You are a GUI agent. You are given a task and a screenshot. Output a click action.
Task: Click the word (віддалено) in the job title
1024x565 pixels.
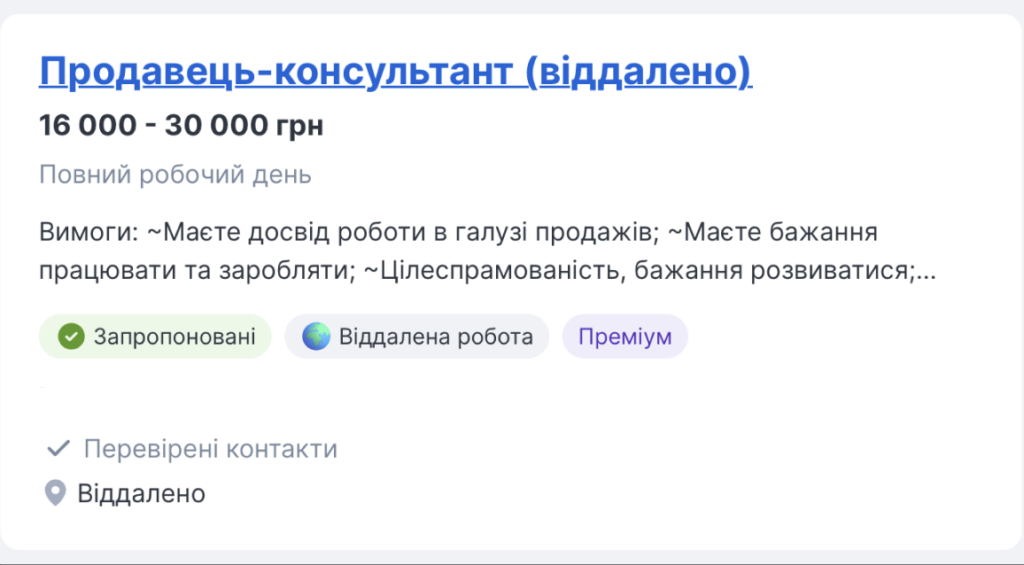[x=638, y=72]
